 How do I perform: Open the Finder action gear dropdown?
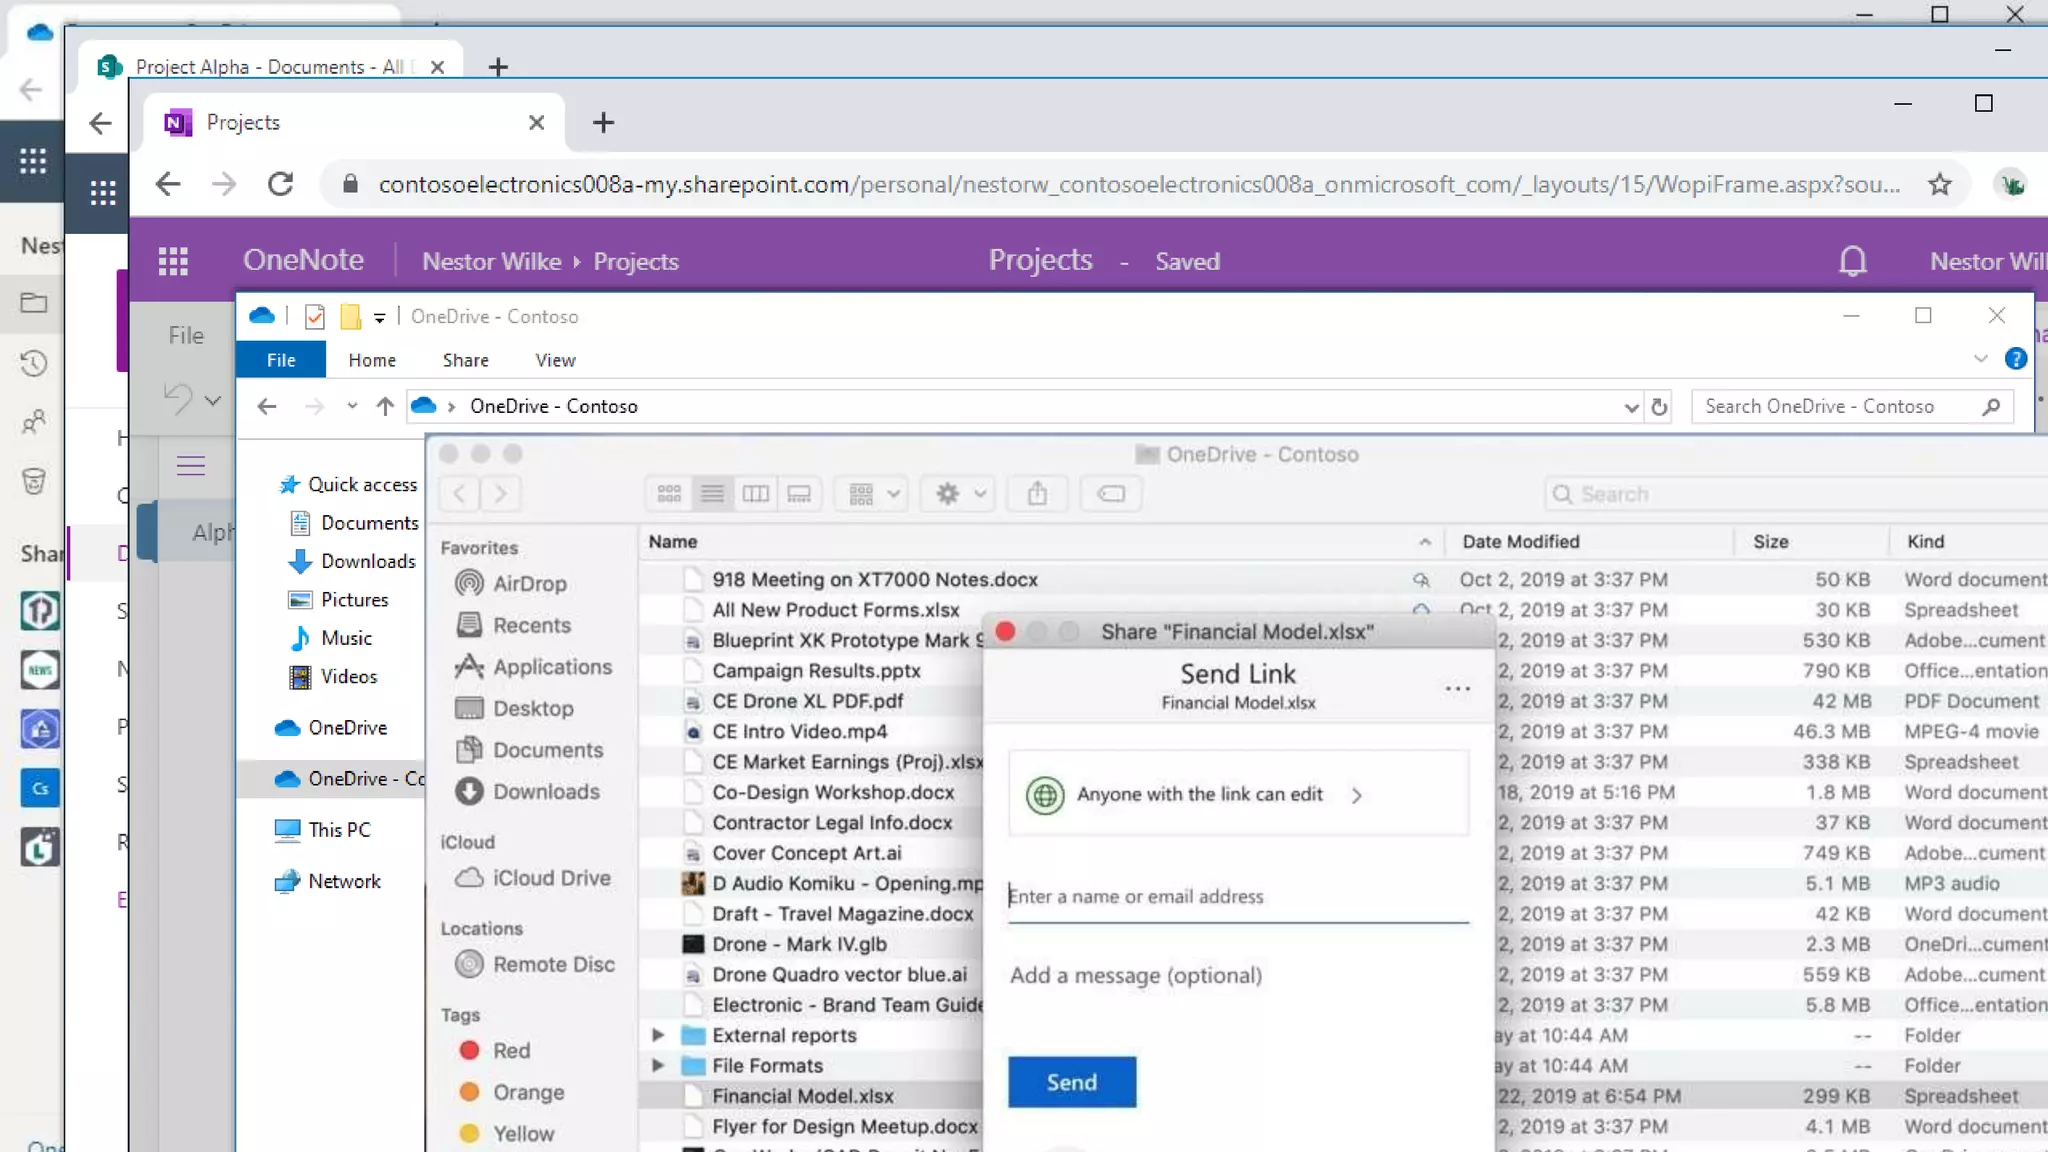(x=959, y=494)
